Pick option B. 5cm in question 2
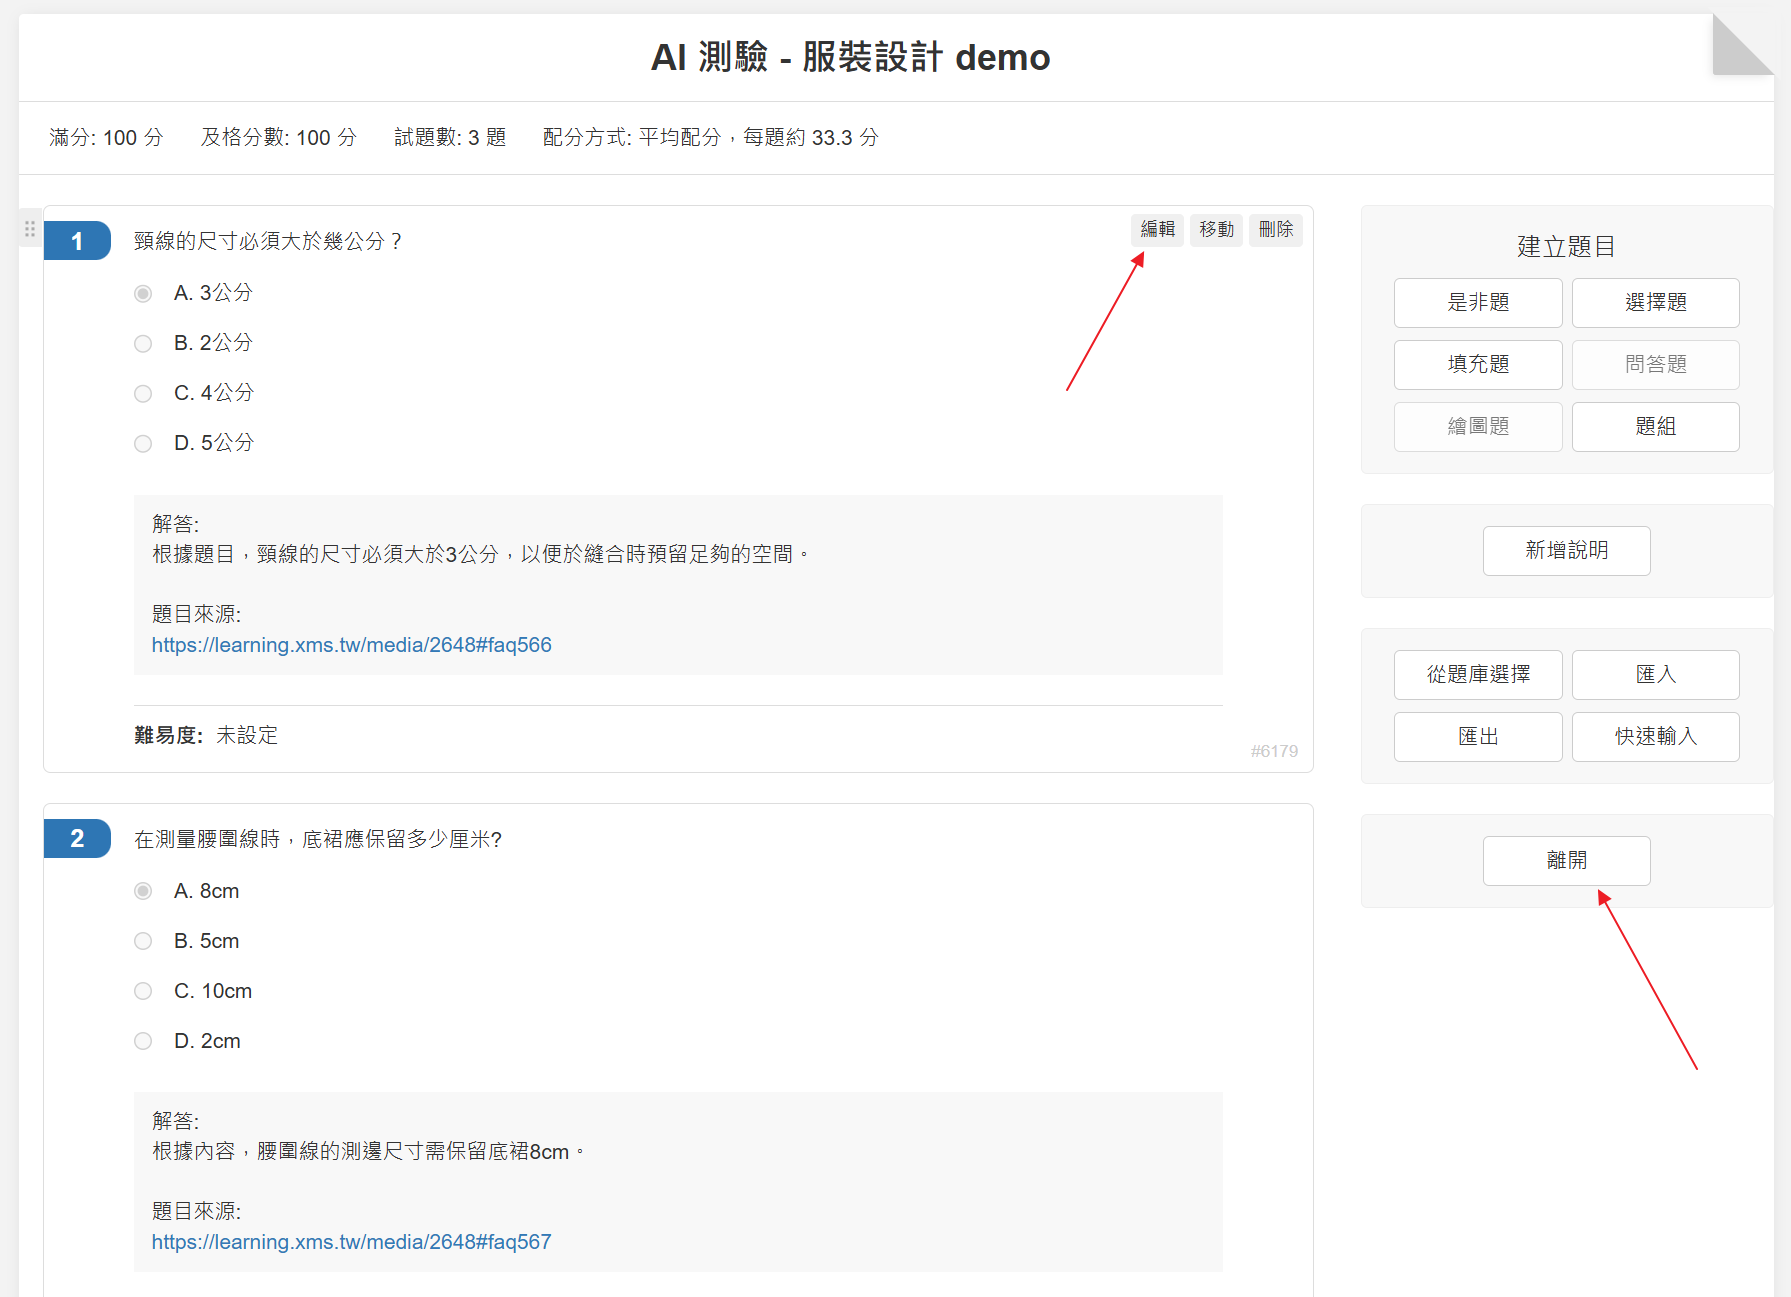Screen dimensions: 1791x1297 (143, 941)
